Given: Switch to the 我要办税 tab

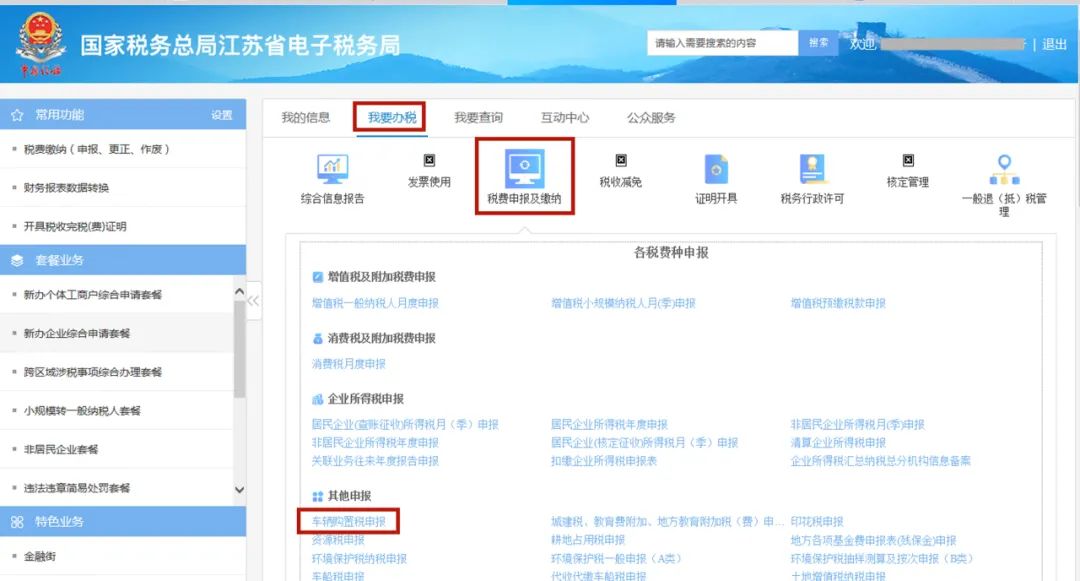Looking at the screenshot, I should [x=390, y=117].
